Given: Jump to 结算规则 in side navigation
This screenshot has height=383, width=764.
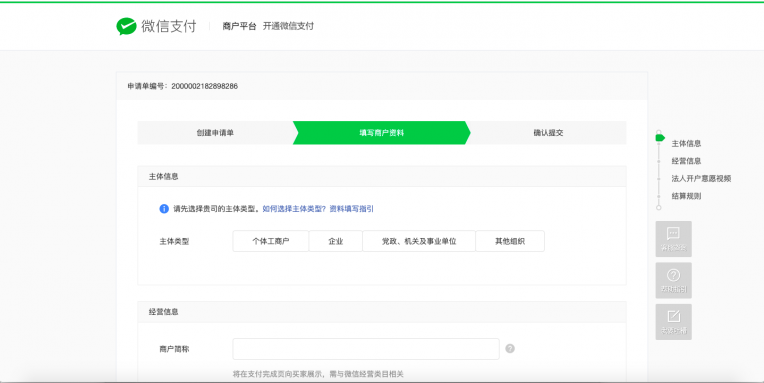Looking at the screenshot, I should [x=686, y=196].
